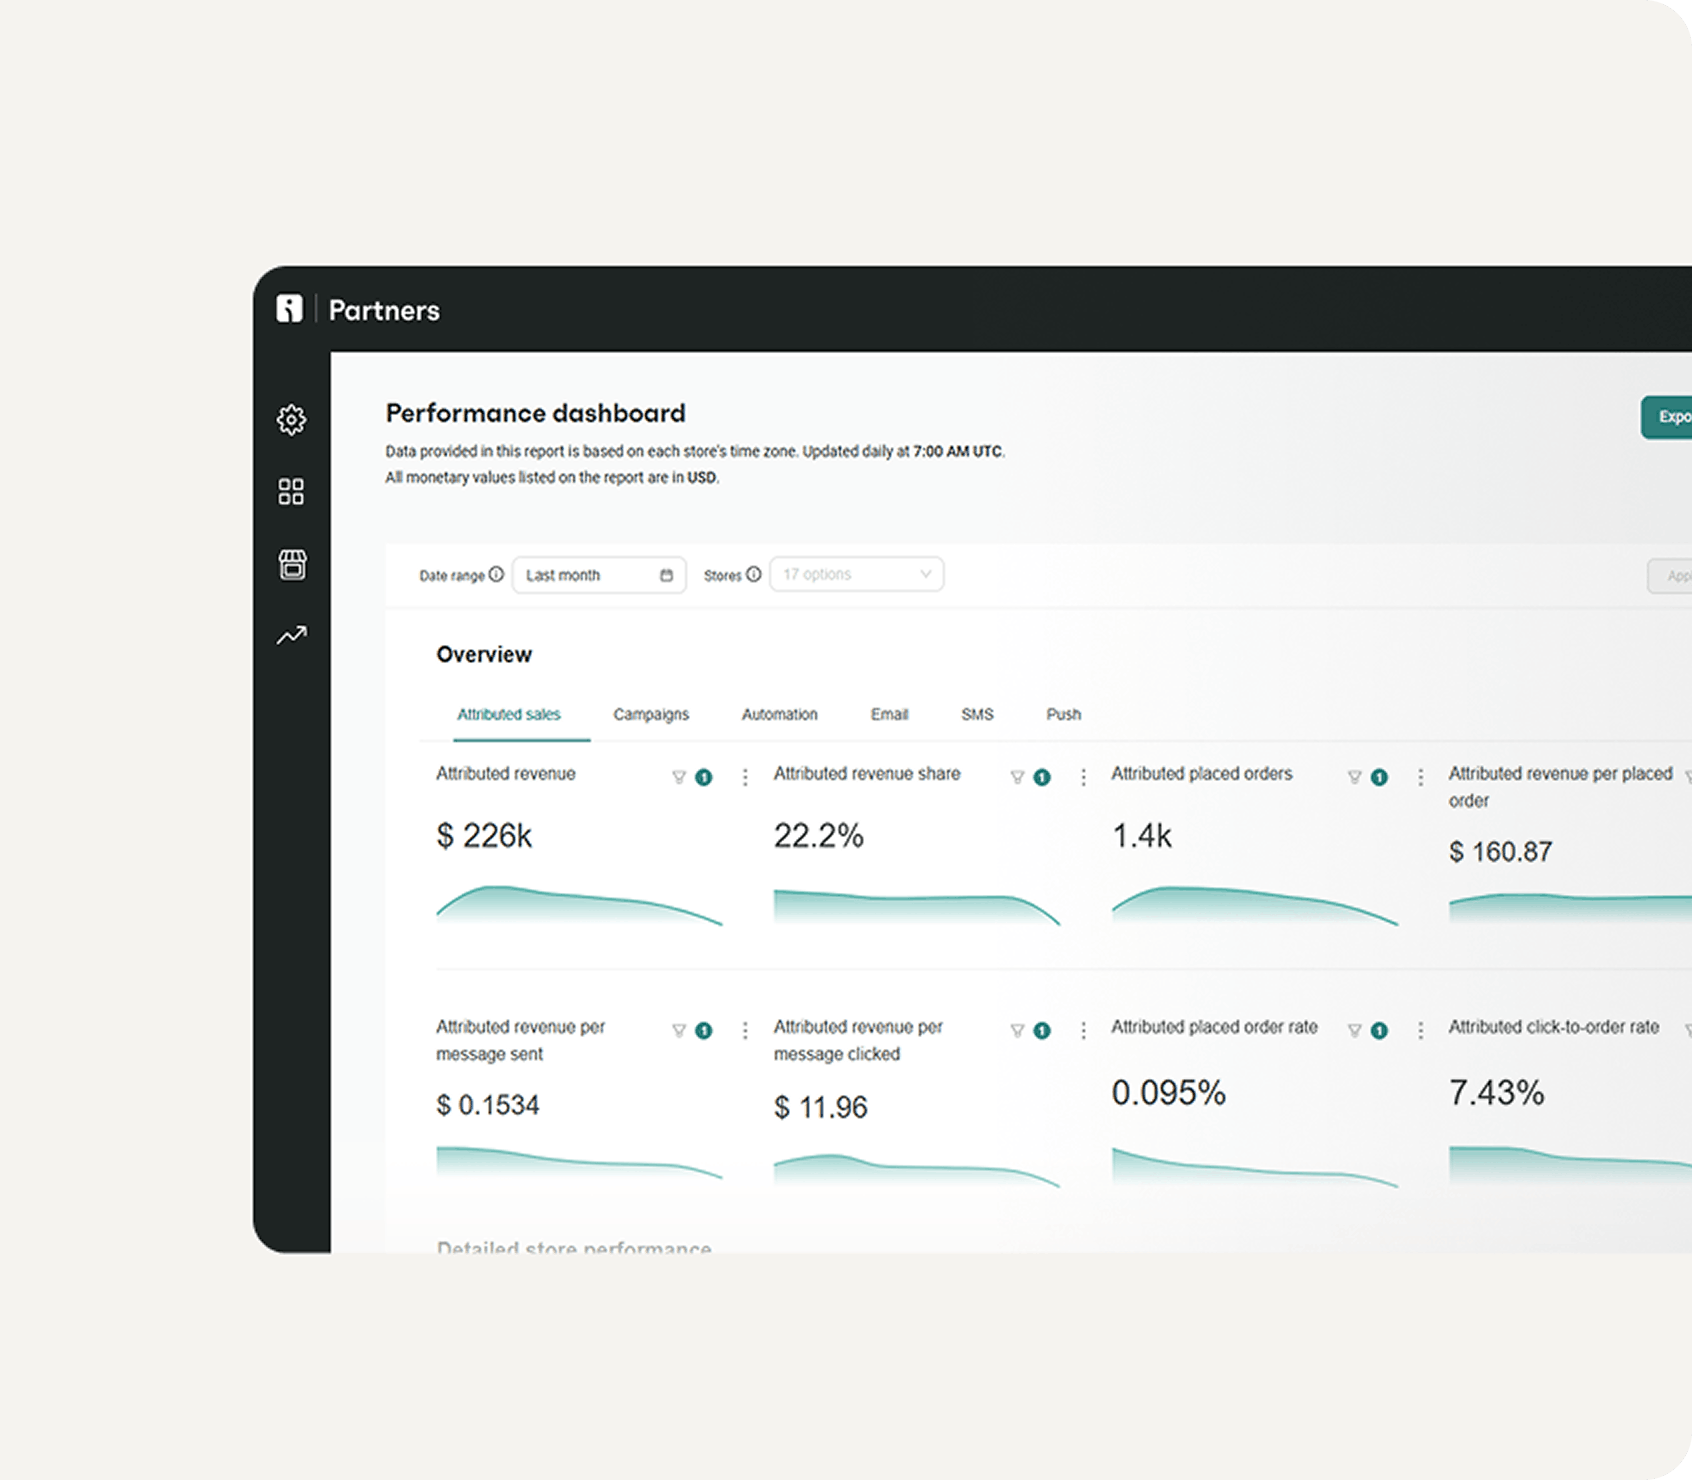Open the Last month date range picker

[598, 575]
